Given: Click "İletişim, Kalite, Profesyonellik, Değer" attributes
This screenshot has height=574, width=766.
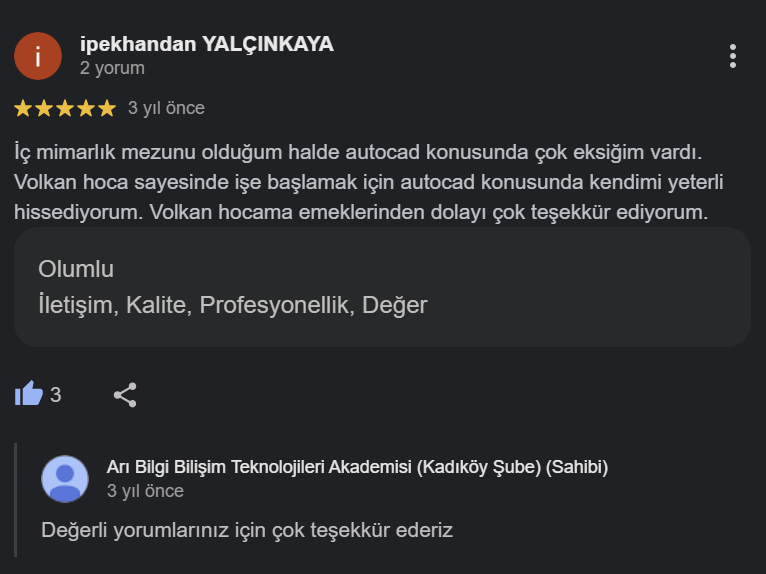Looking at the screenshot, I should (x=232, y=305).
